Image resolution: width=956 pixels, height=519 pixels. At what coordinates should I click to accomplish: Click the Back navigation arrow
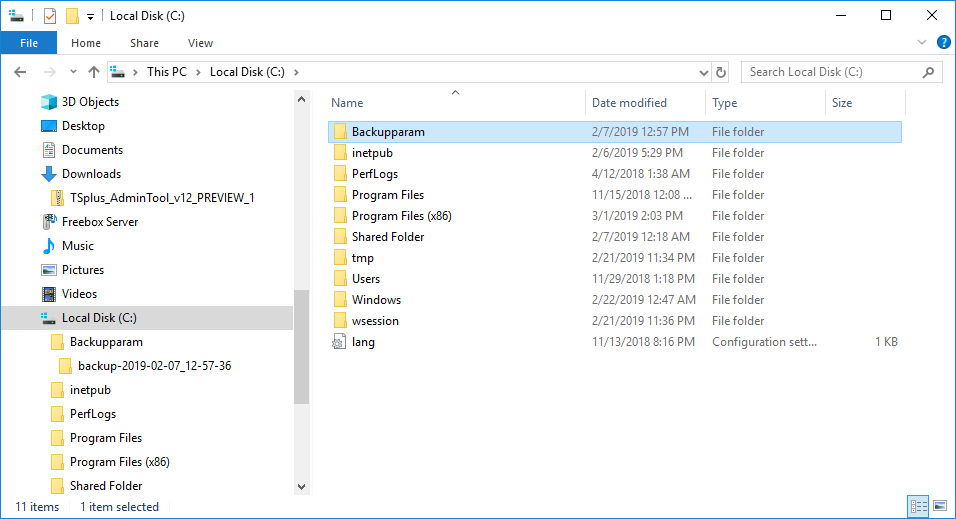coord(21,72)
